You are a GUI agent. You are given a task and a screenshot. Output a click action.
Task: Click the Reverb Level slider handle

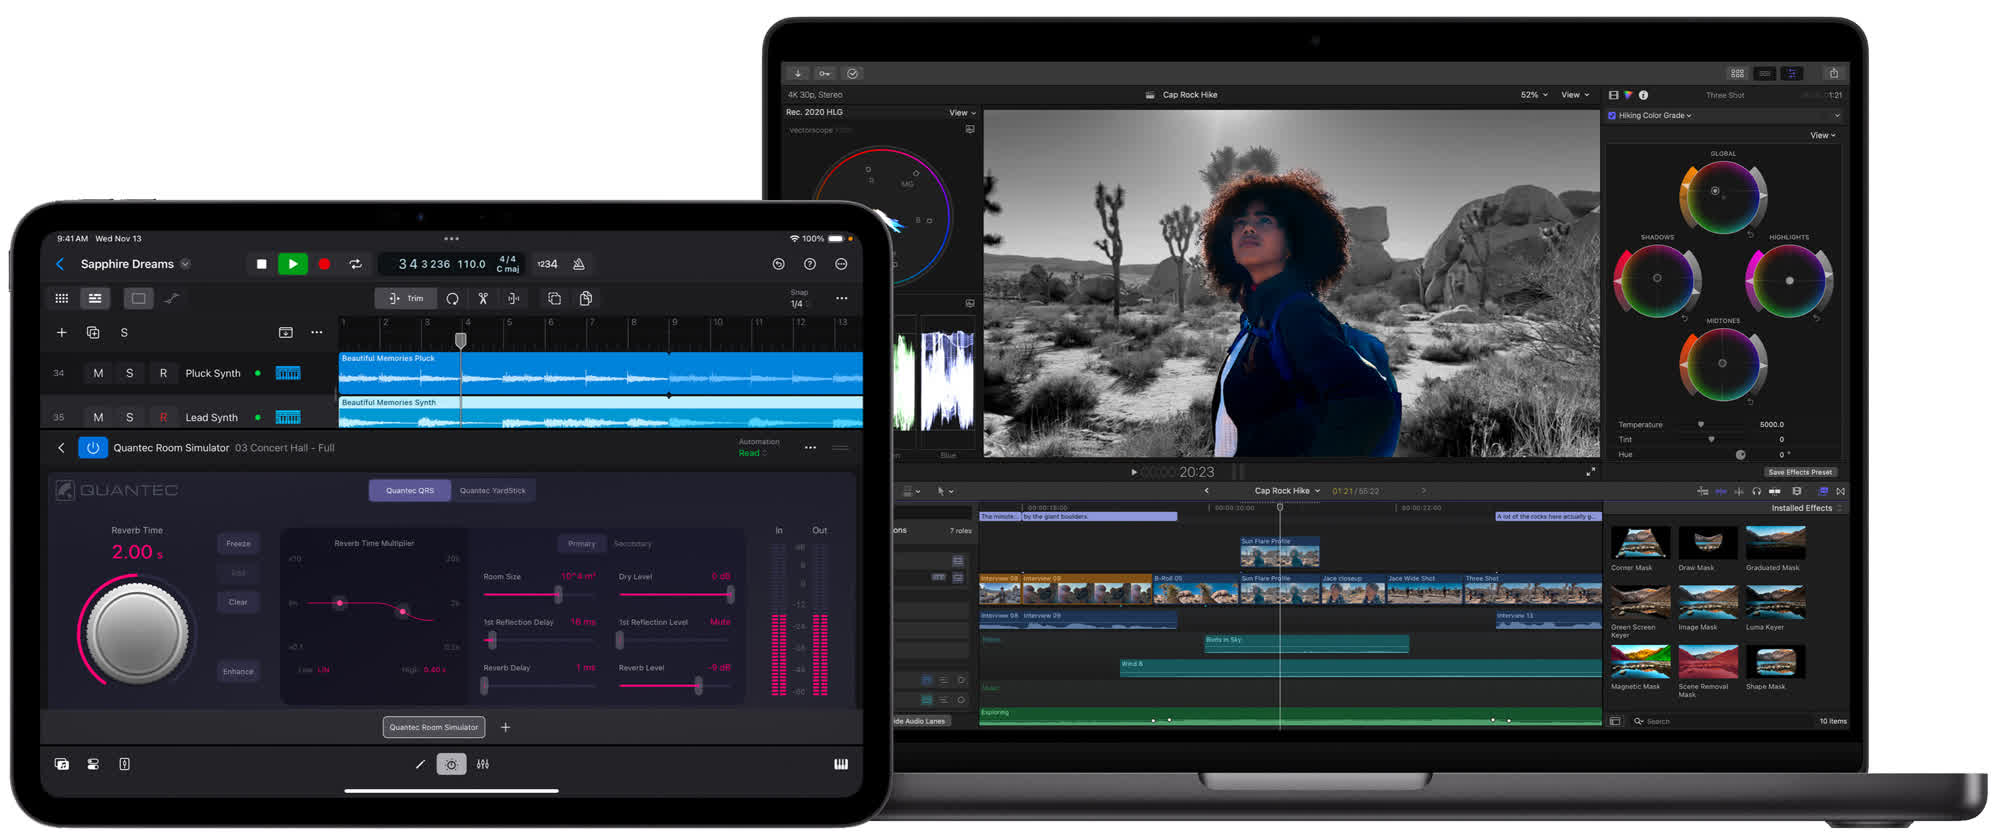tap(698, 686)
